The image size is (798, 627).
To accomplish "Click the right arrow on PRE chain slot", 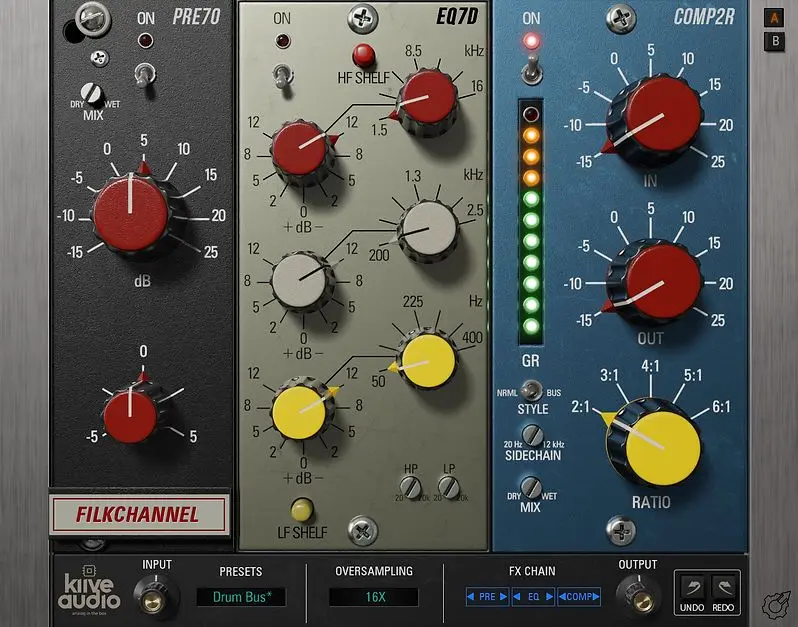I will (x=503, y=596).
